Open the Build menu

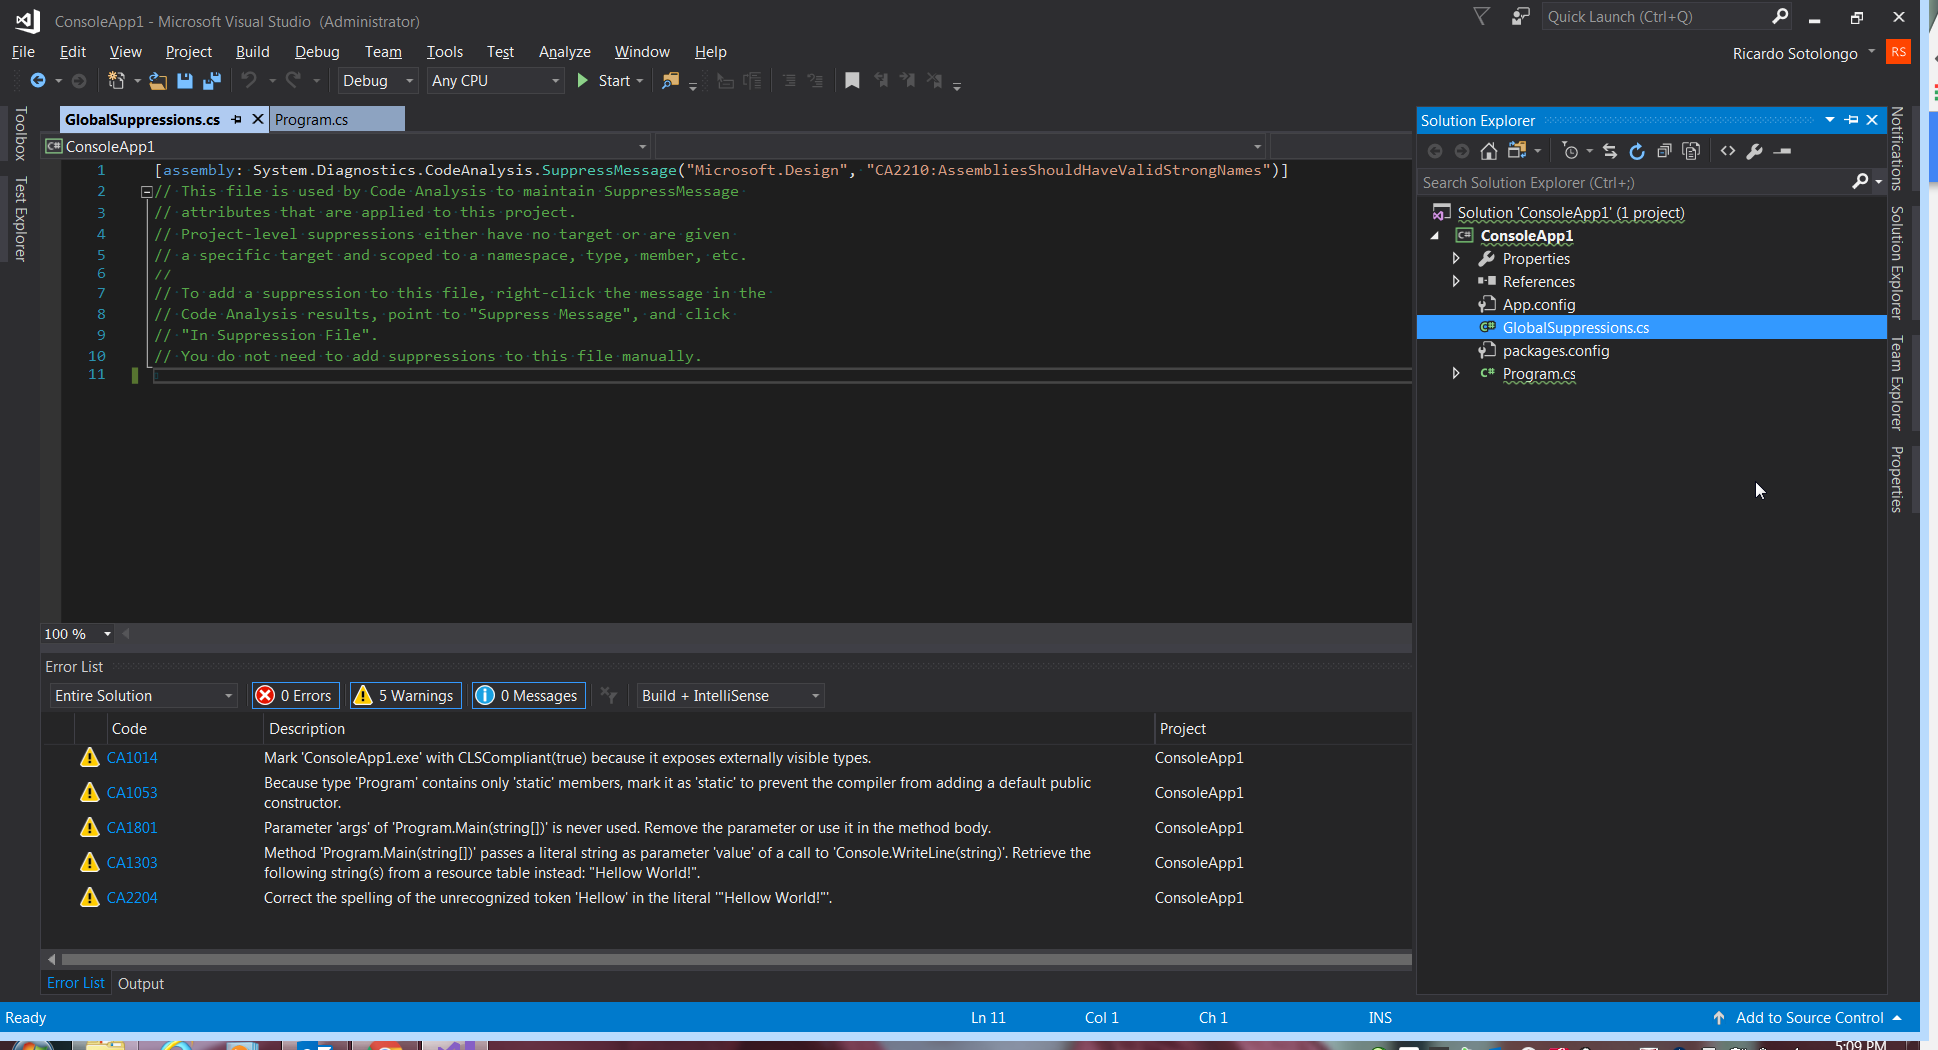[252, 51]
